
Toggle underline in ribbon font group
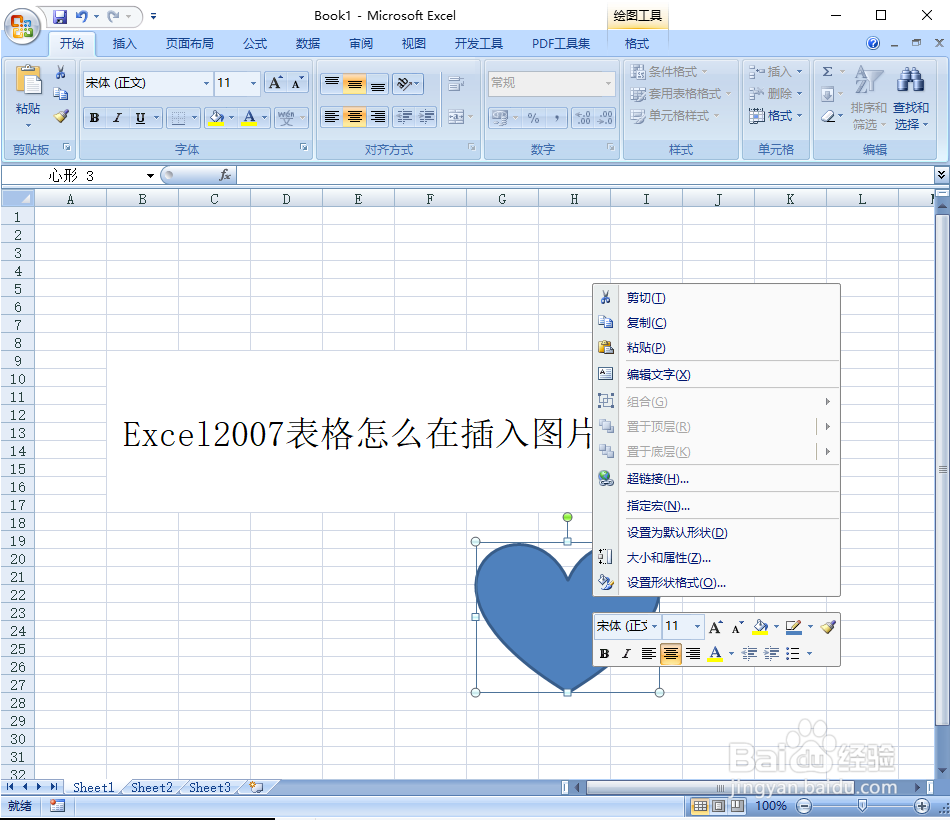click(x=141, y=118)
